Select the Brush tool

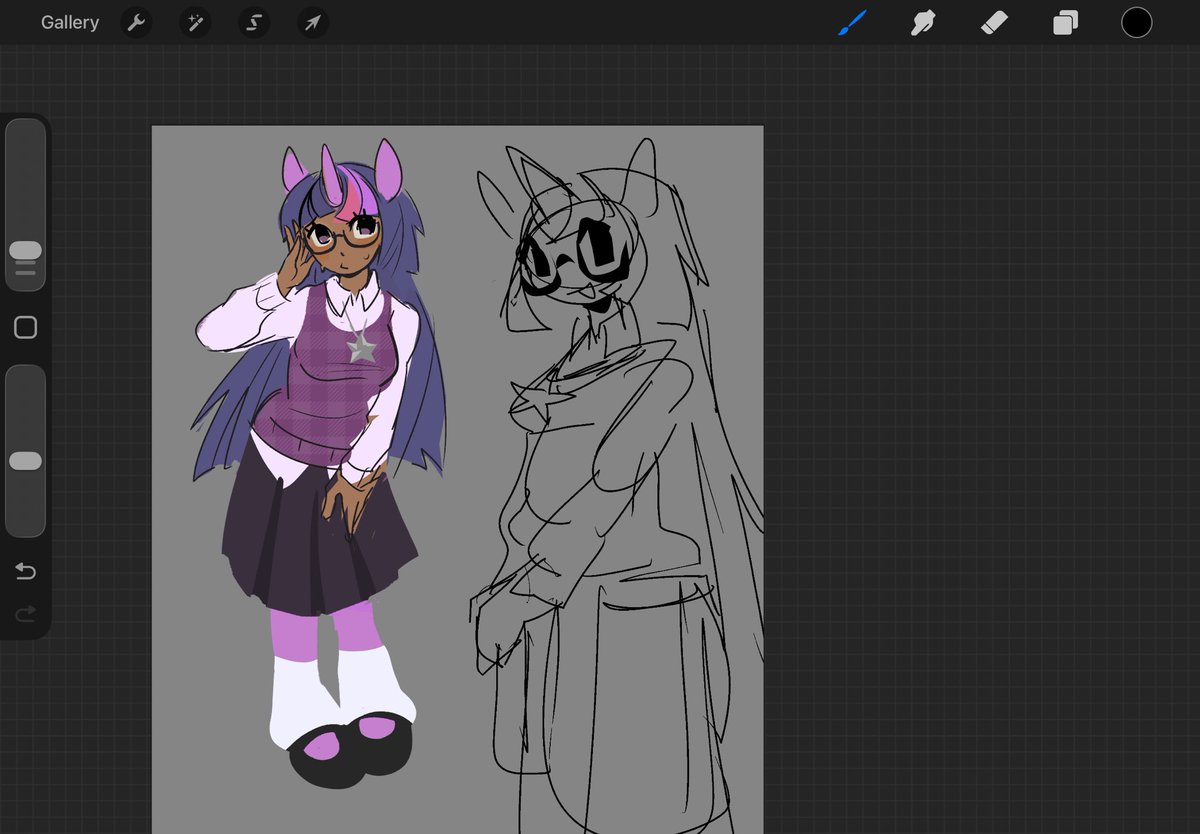(x=852, y=22)
